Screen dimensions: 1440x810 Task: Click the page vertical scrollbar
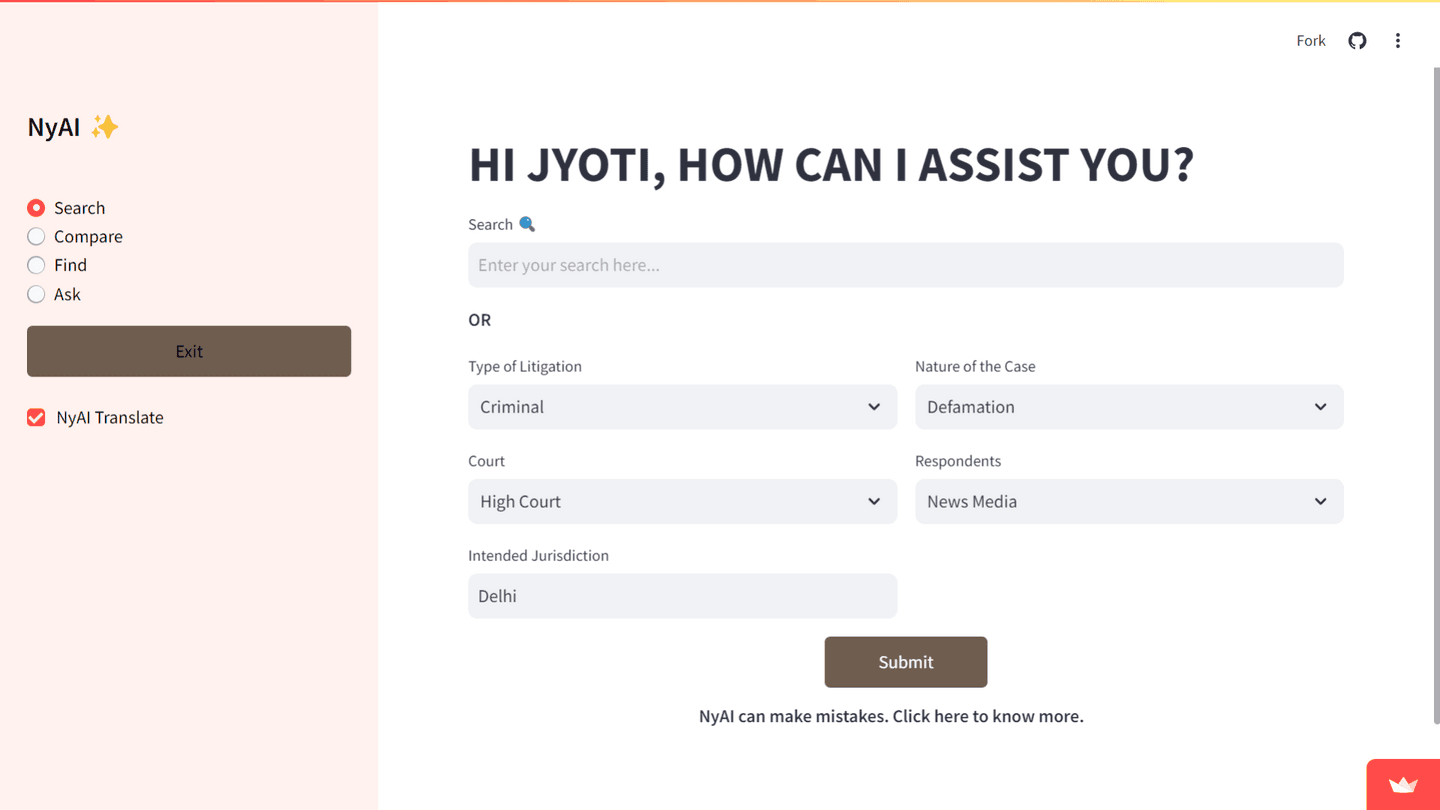pos(1436,395)
